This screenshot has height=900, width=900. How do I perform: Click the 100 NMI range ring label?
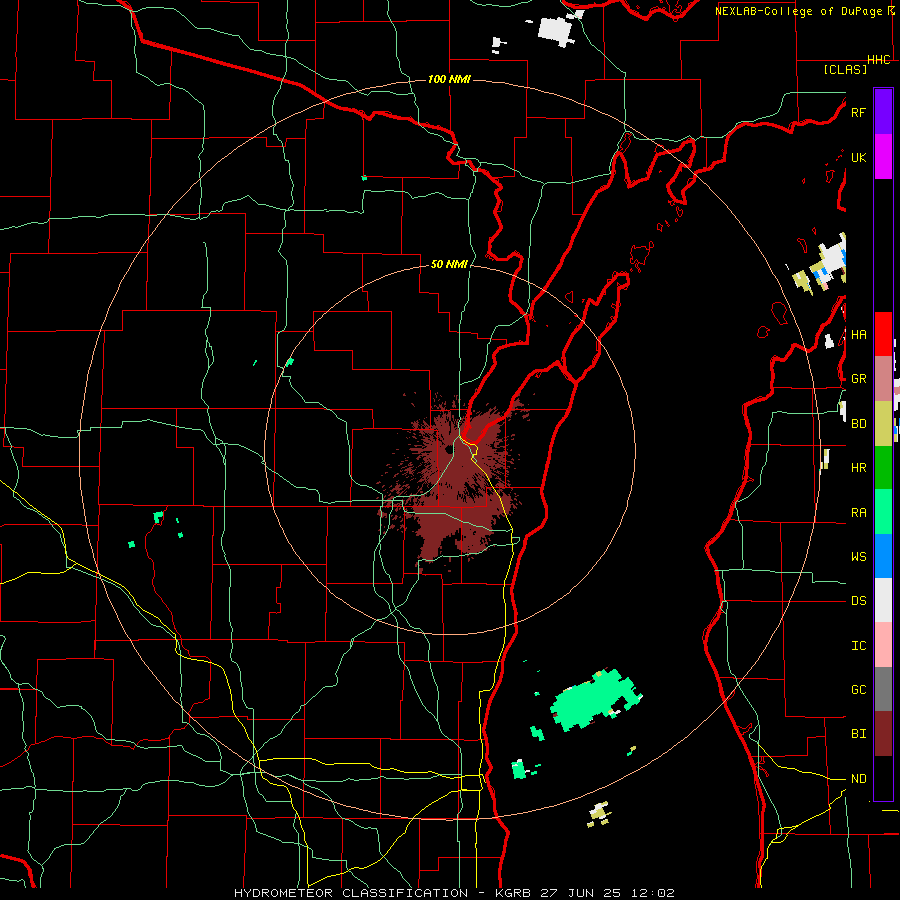tap(449, 79)
